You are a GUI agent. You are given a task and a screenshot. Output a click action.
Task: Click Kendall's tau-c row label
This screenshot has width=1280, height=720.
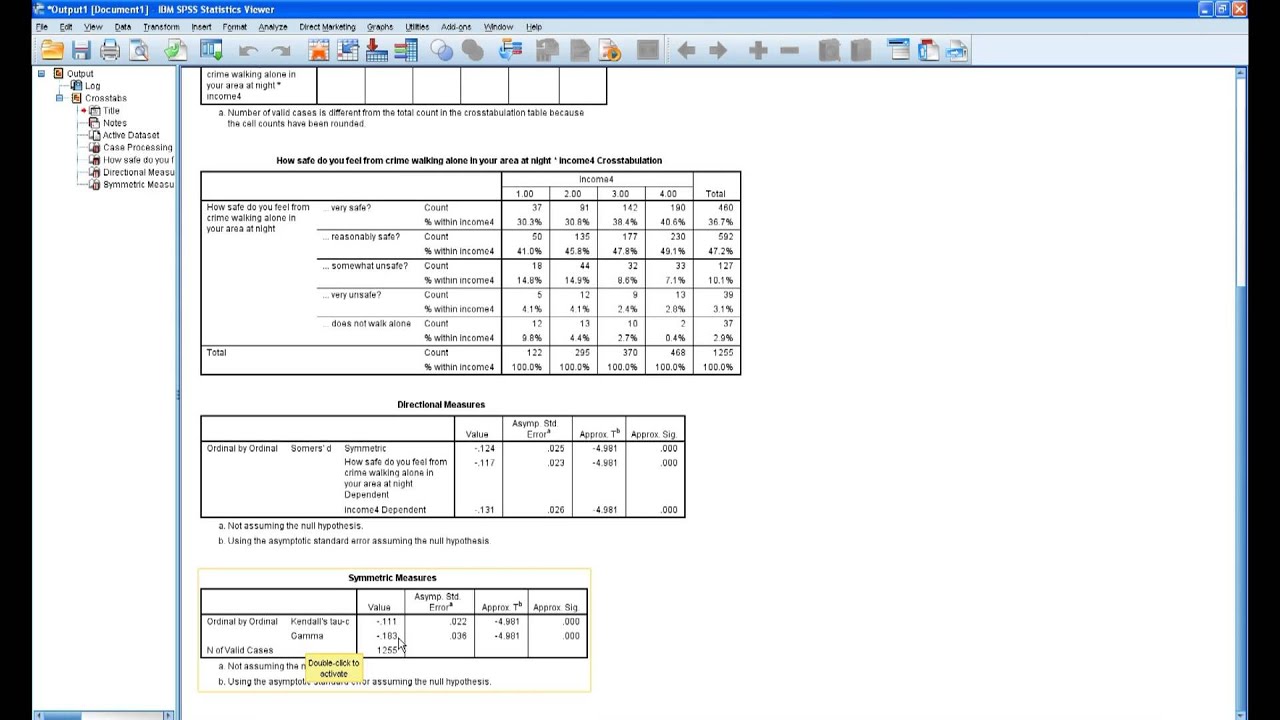[x=320, y=622]
